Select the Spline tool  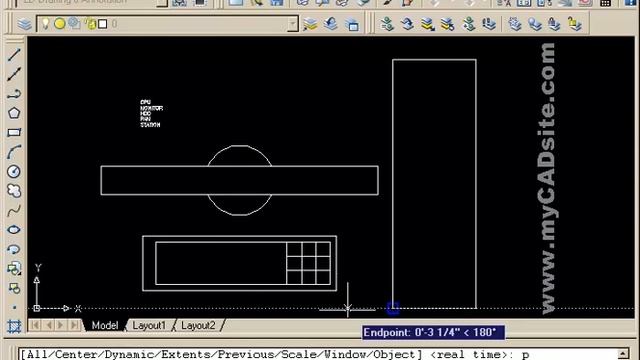(x=14, y=211)
